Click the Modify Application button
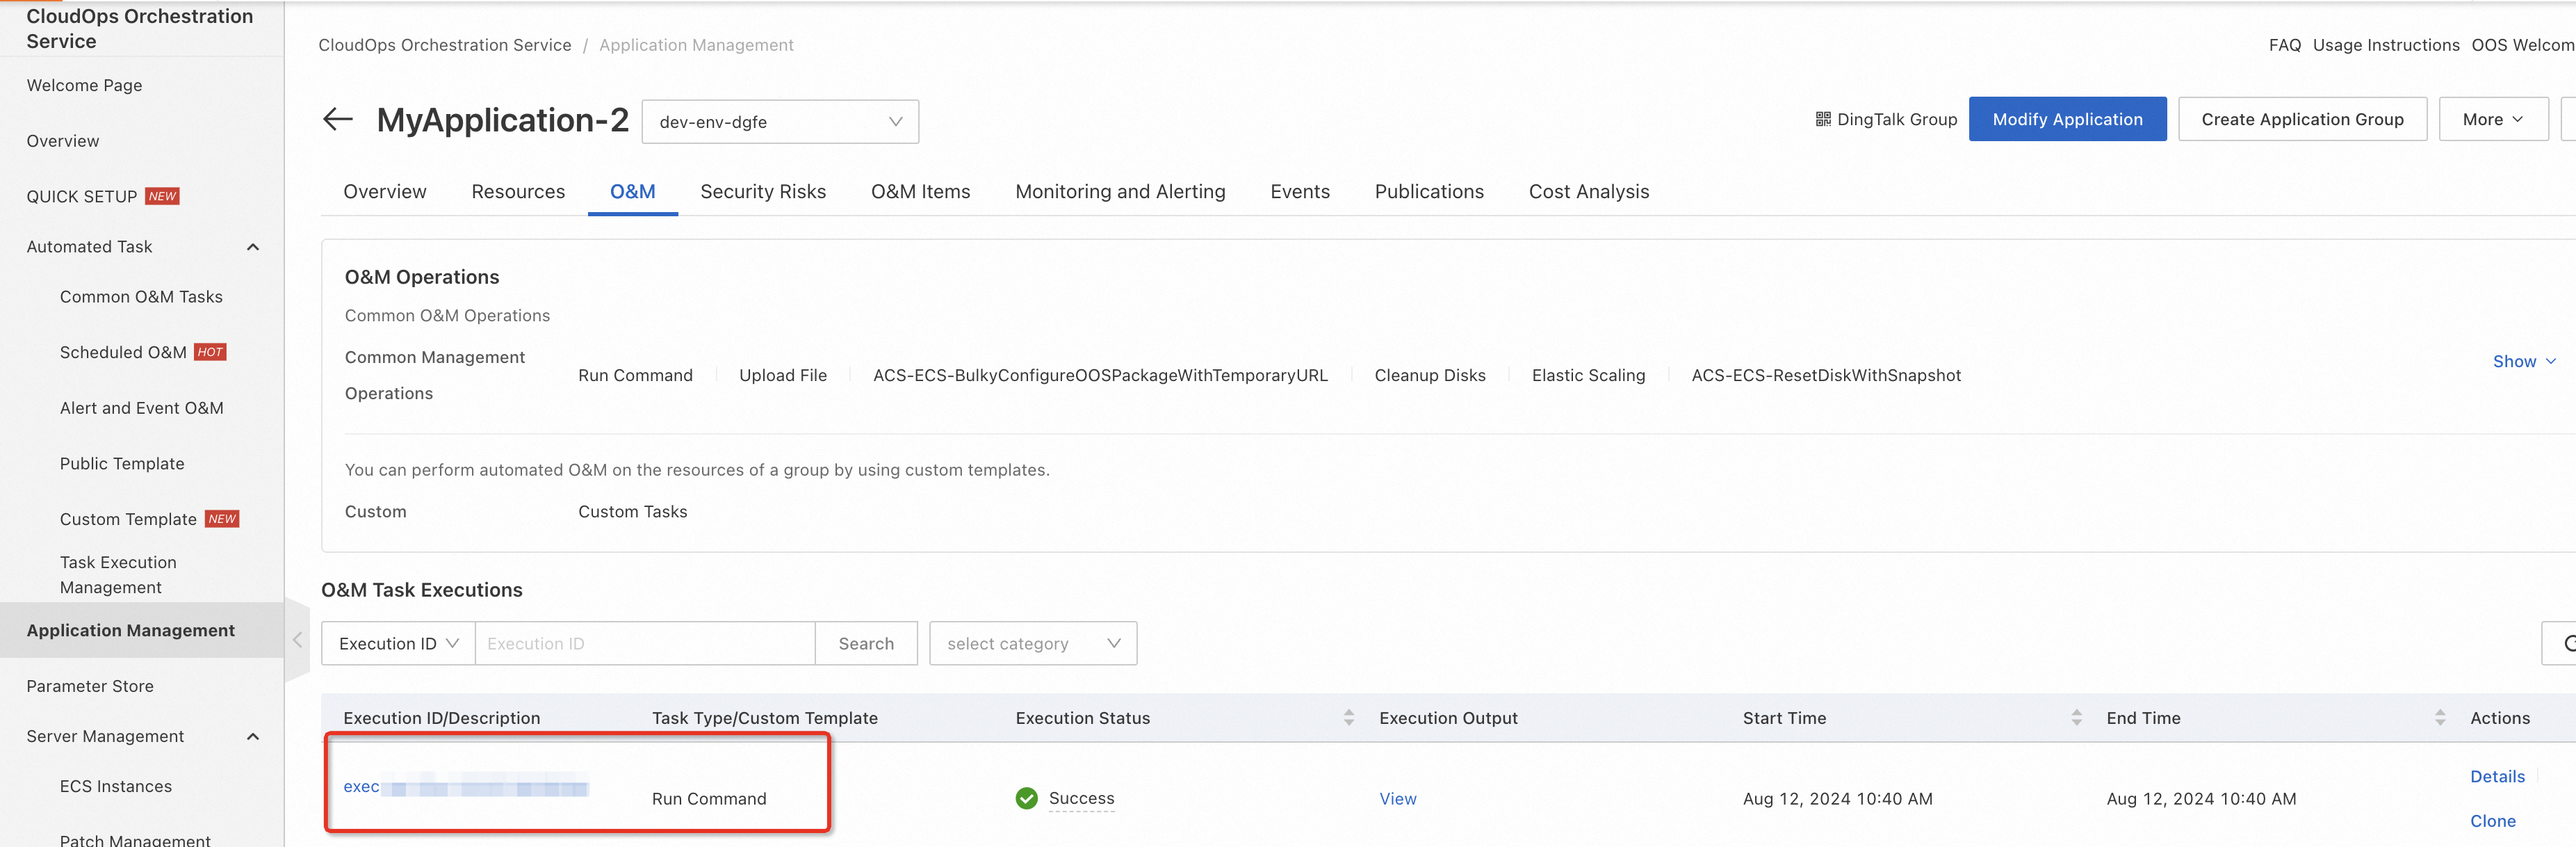The height and width of the screenshot is (847, 2576). [x=2066, y=119]
